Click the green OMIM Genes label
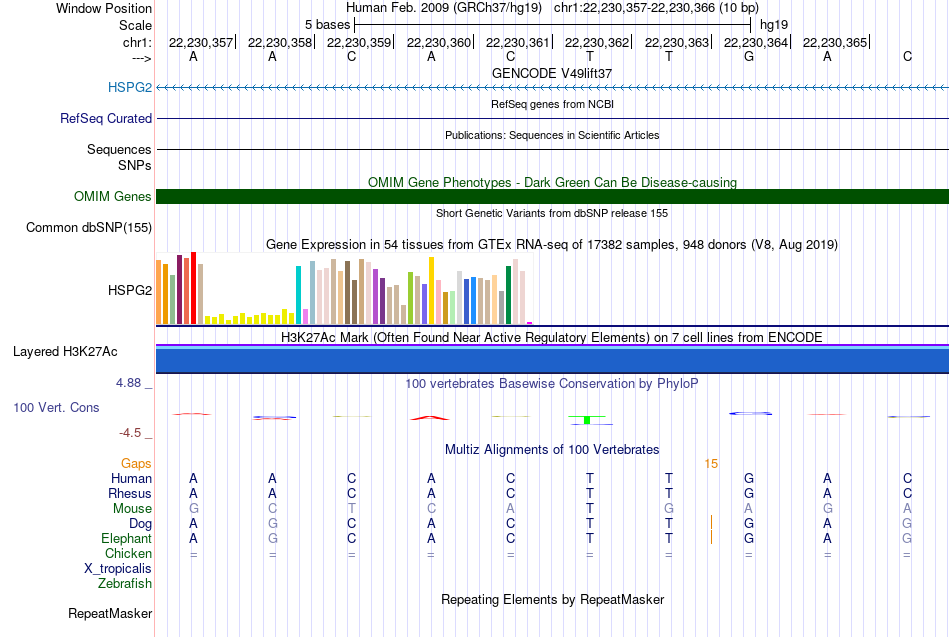 (112, 196)
